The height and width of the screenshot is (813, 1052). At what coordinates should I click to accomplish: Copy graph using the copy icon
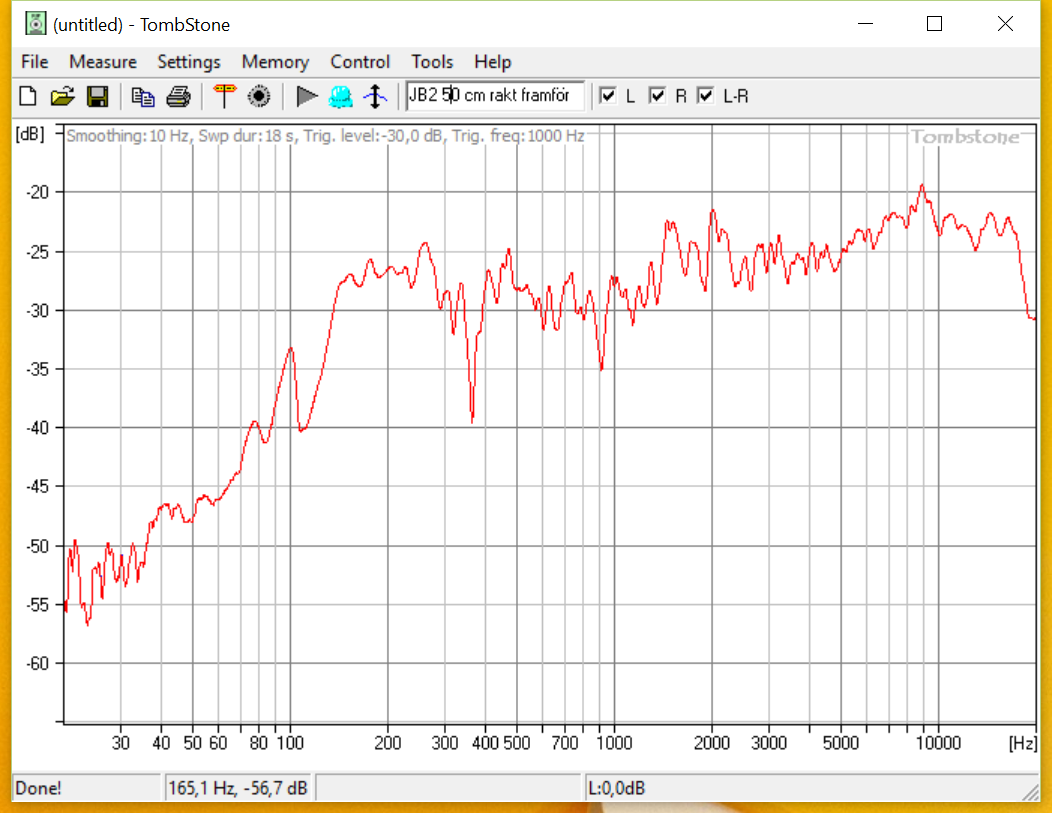tap(142, 97)
